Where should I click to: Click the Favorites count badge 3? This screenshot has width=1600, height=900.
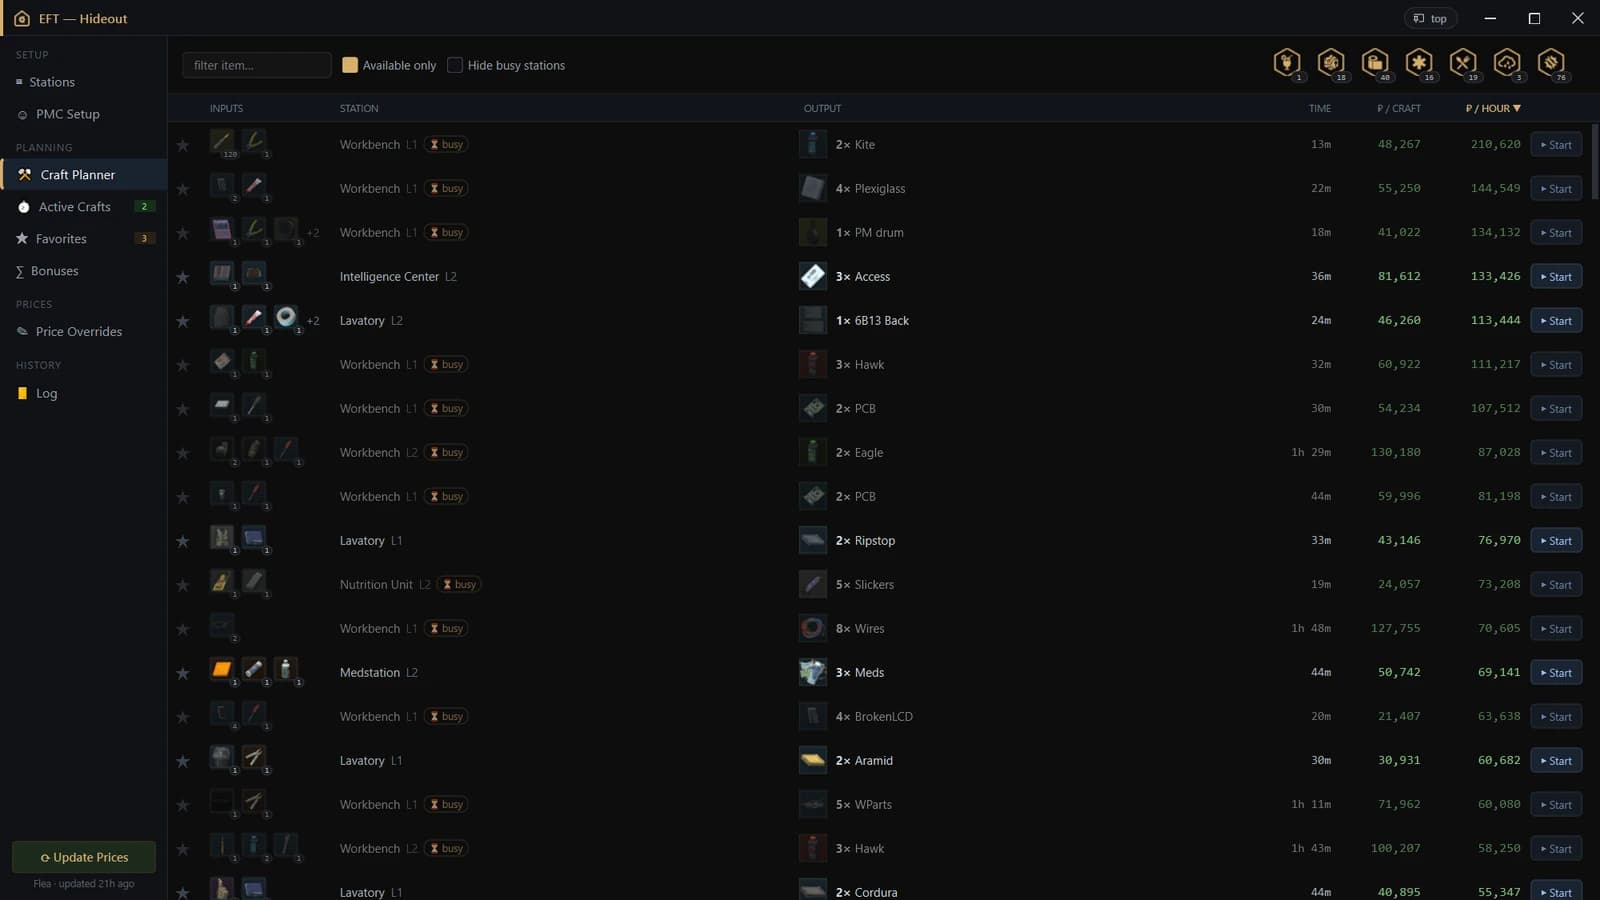(144, 238)
